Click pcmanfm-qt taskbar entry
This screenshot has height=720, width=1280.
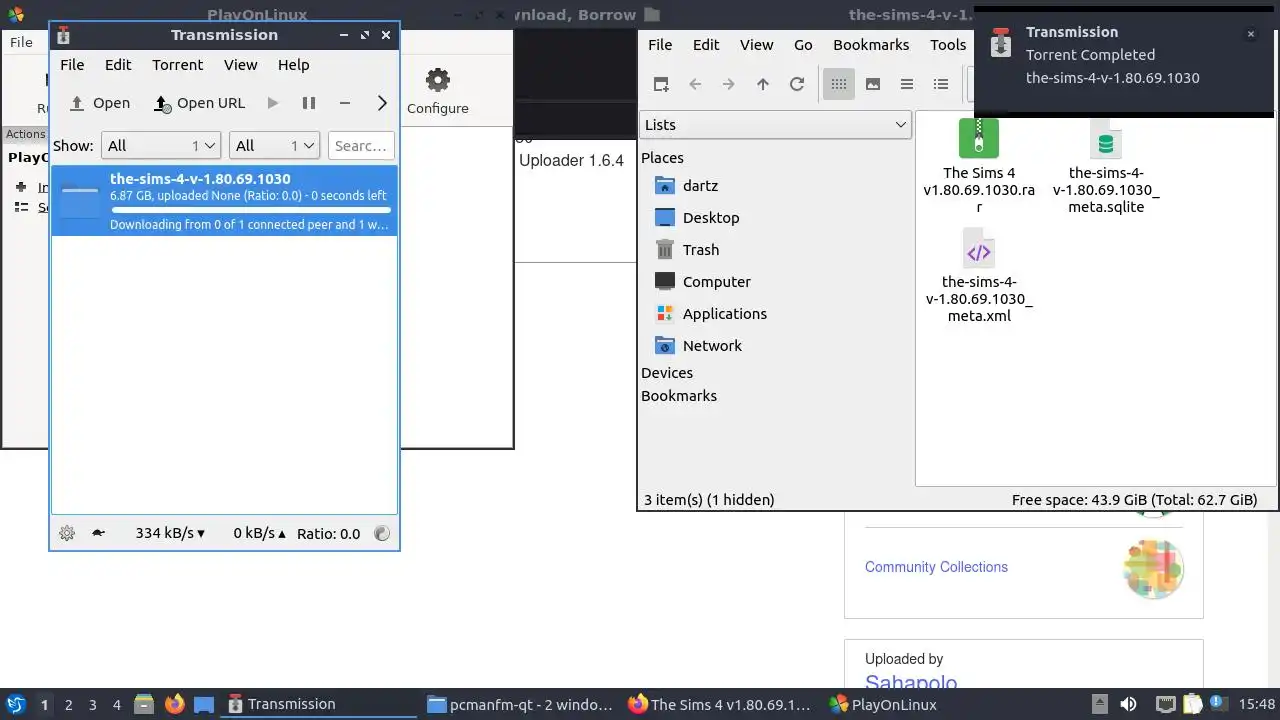tap(520, 704)
